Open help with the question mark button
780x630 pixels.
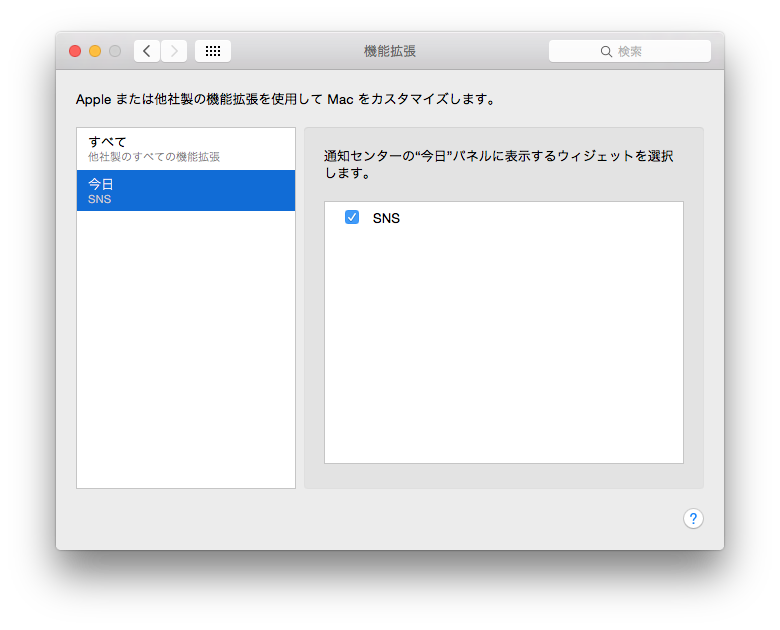693,519
